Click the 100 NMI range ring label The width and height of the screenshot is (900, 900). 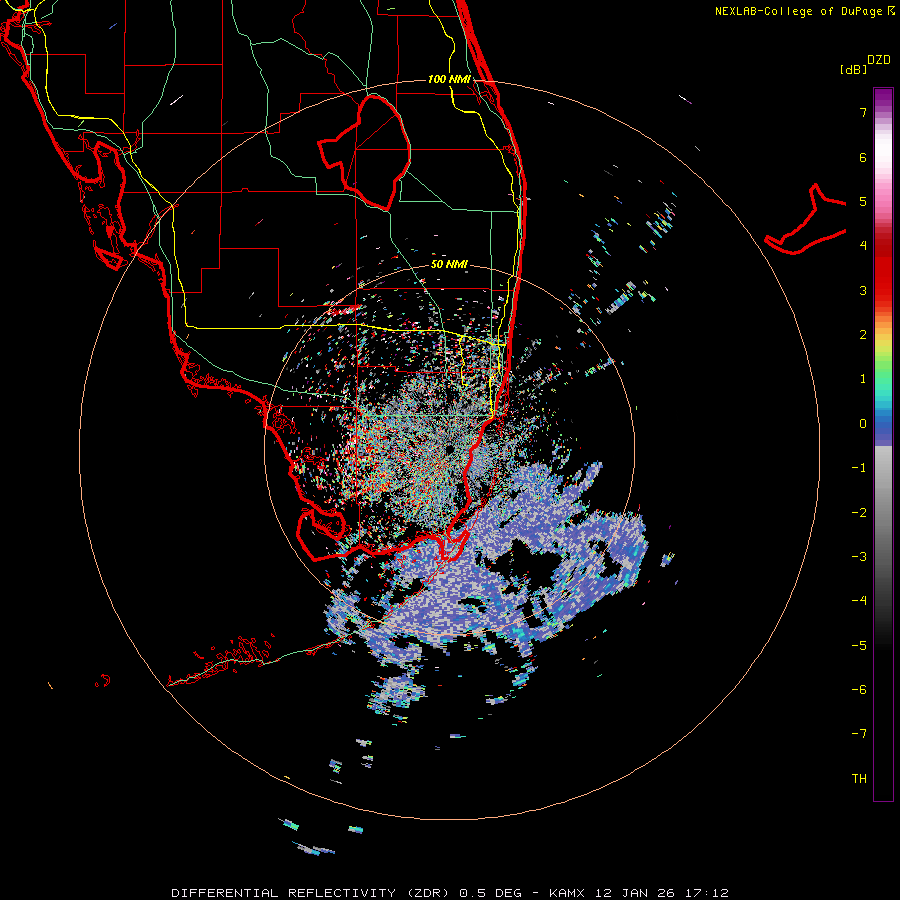[x=449, y=79]
